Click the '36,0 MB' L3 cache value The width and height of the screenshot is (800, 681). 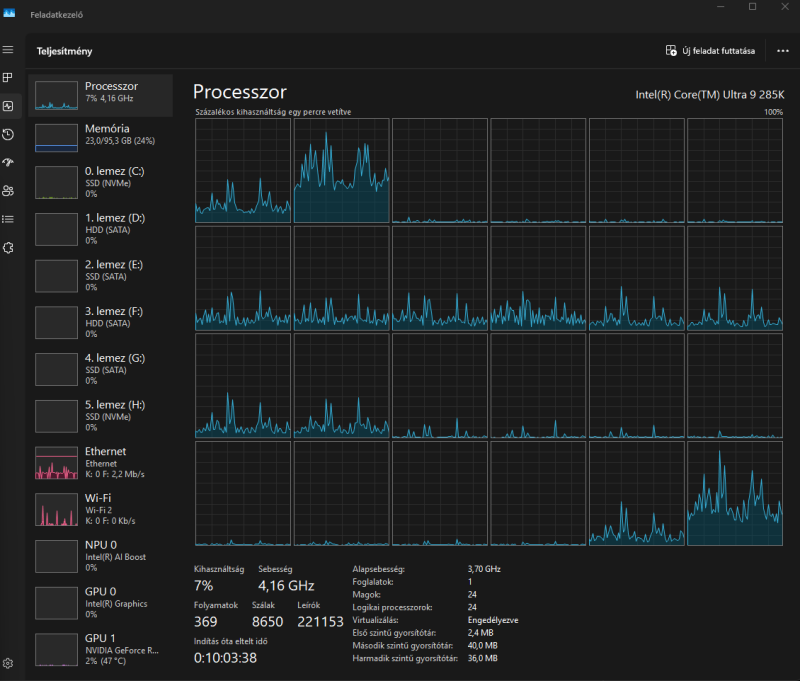483,659
